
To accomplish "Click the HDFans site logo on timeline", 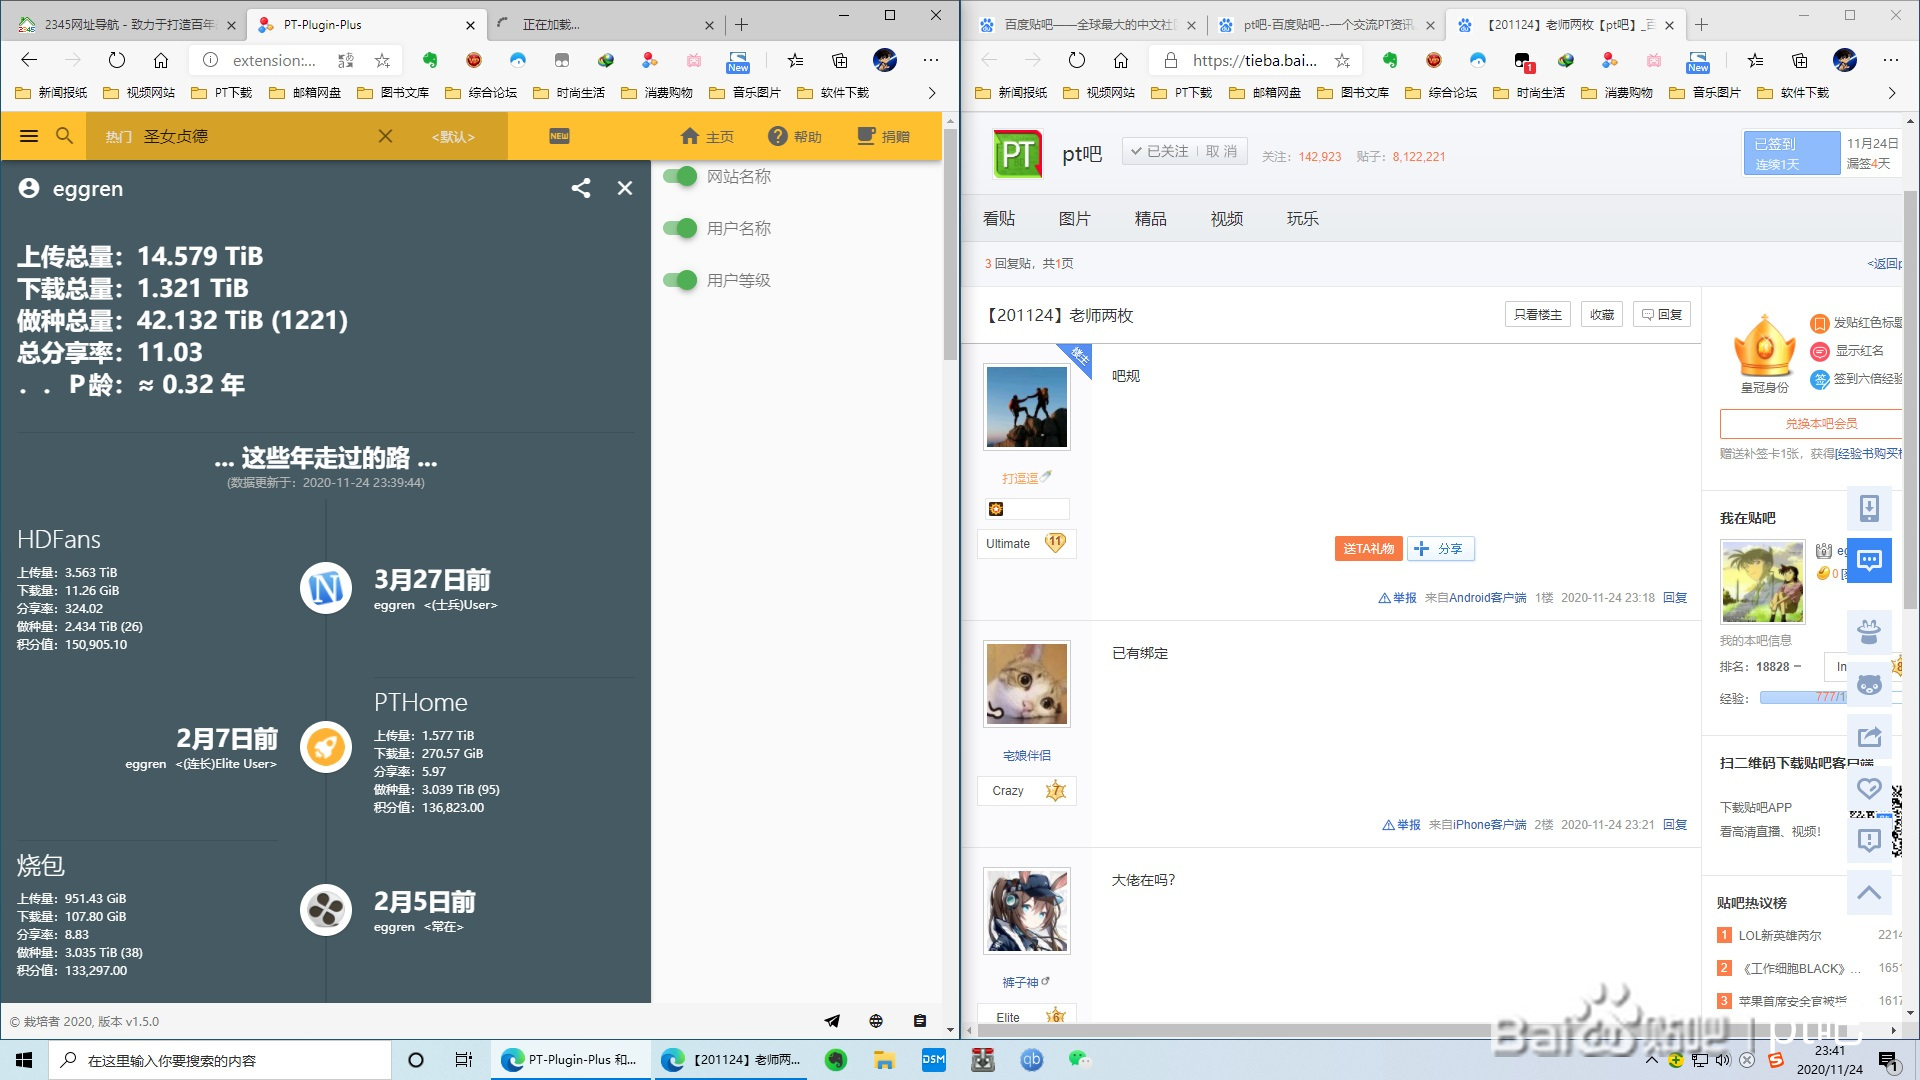I will click(326, 588).
